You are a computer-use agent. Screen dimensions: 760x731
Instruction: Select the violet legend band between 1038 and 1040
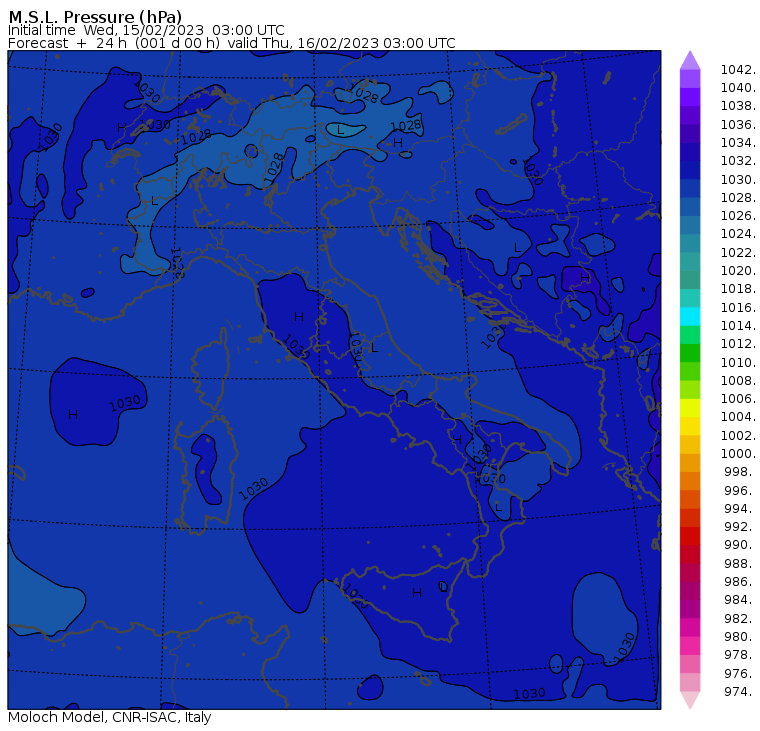[690, 97]
